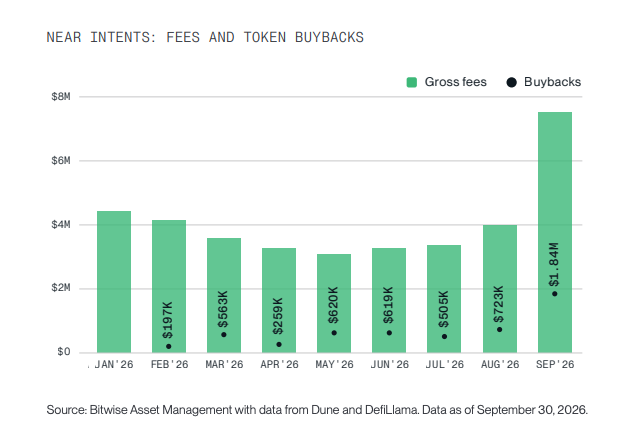Click the JUL'26 x-axis label
634x445 pixels.
coord(444,365)
